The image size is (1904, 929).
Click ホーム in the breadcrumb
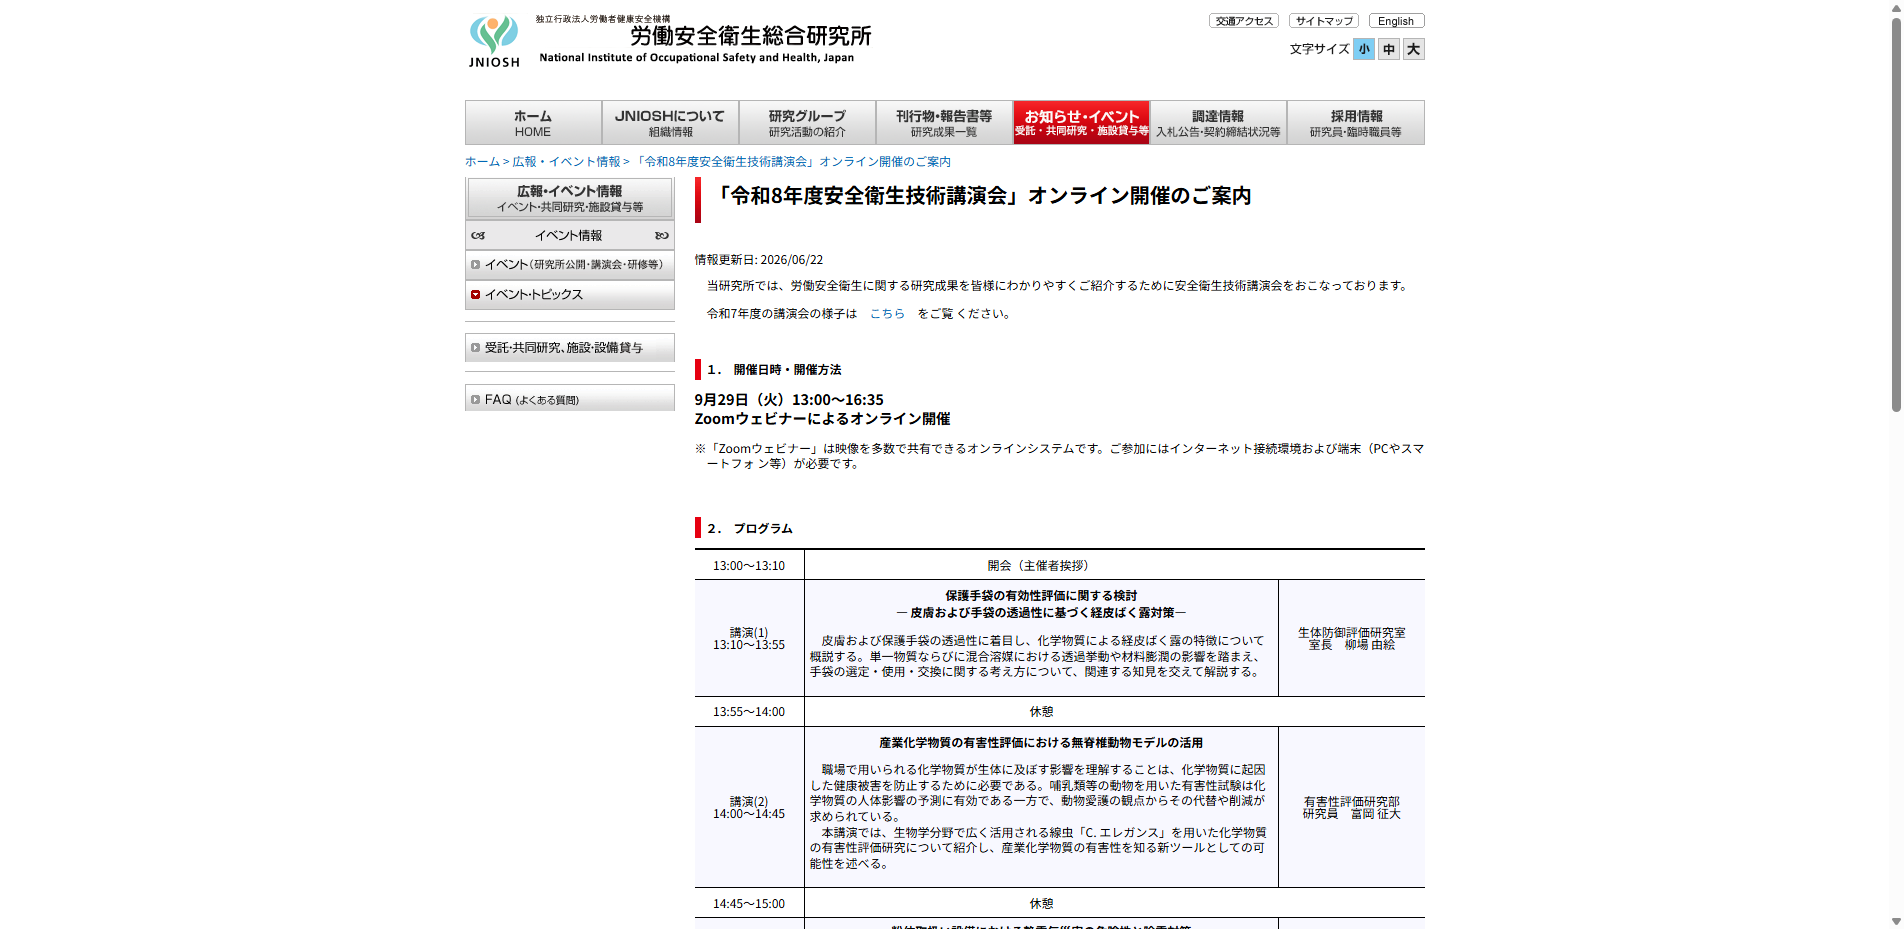click(482, 162)
